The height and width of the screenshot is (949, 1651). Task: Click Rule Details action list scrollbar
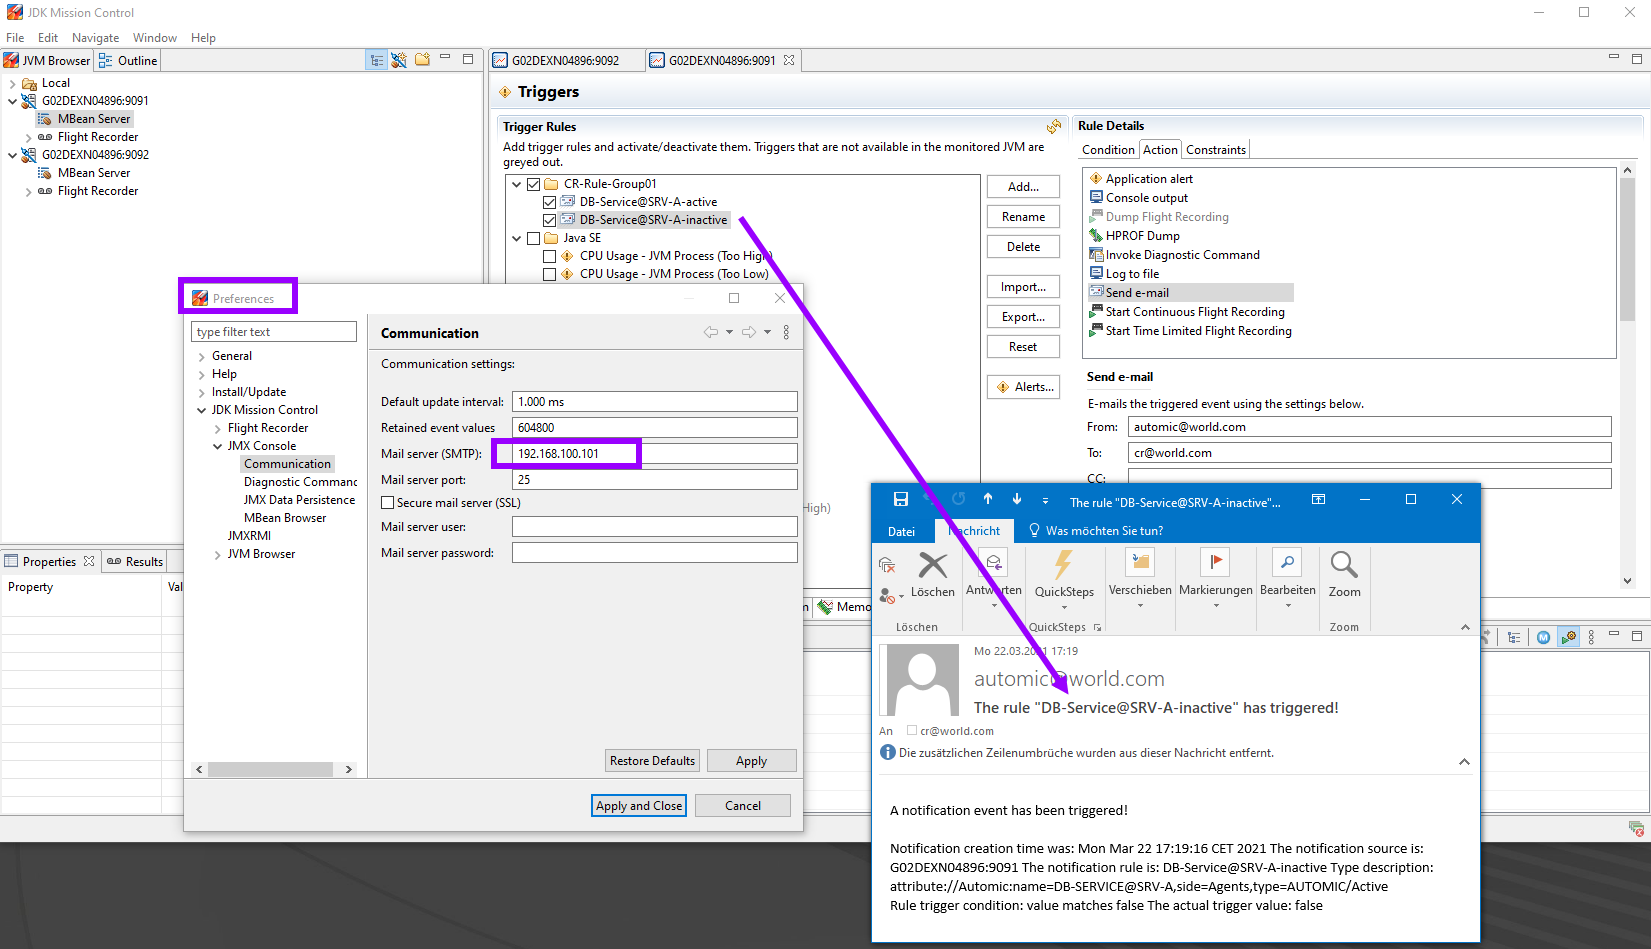(1627, 250)
